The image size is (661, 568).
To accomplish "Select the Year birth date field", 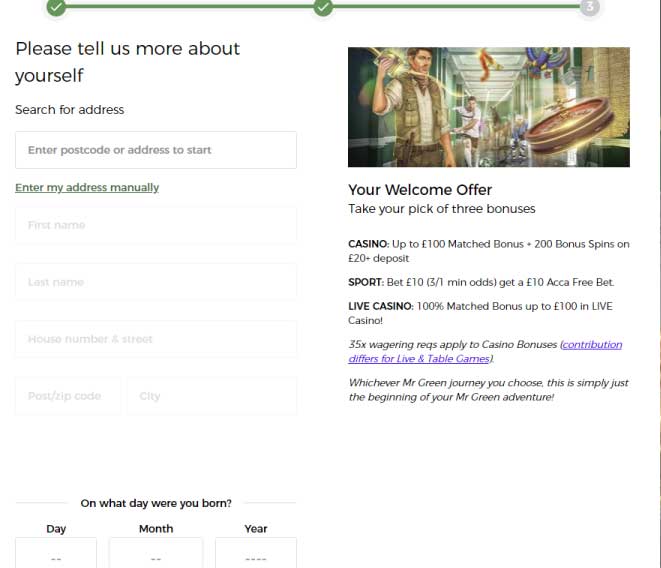I will pyautogui.click(x=256, y=553).
